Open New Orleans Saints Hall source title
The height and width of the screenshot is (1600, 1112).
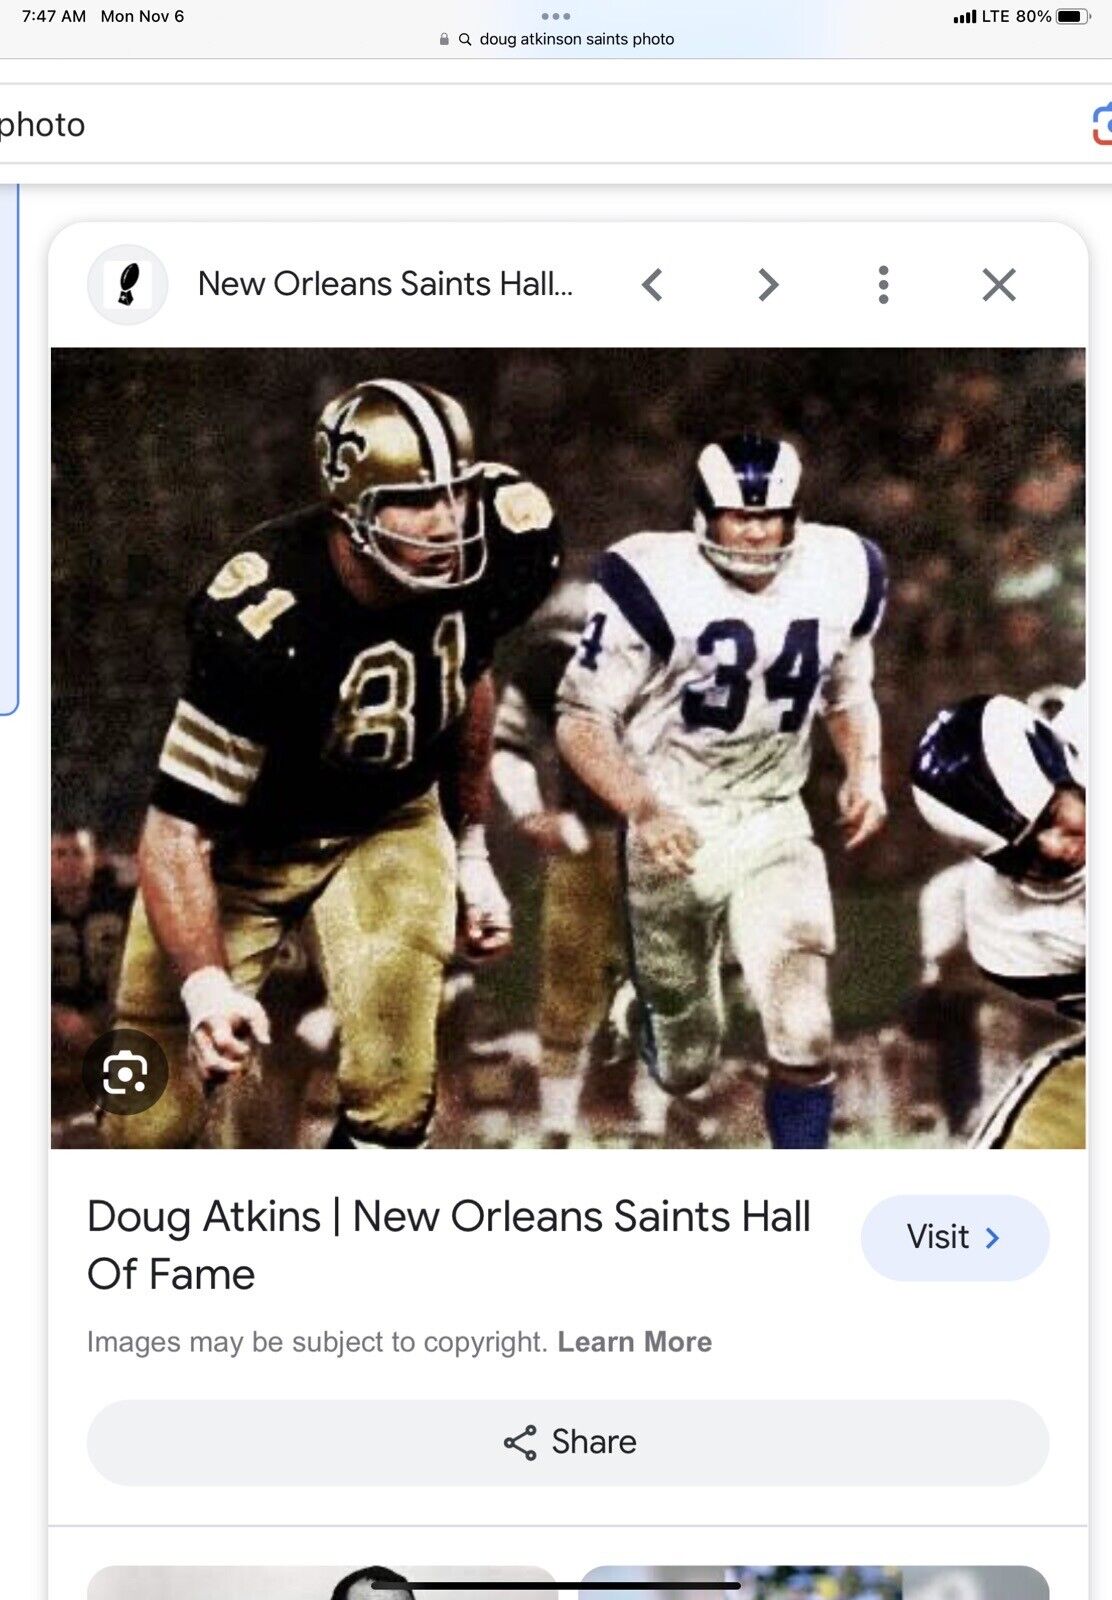pos(385,284)
